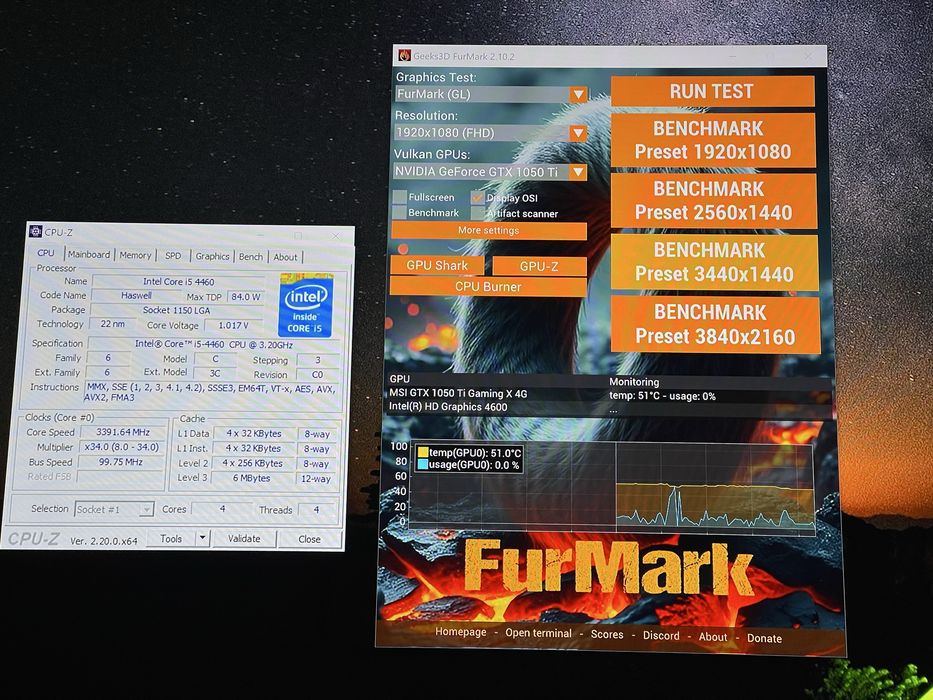
Task: Start Benchmark Preset 3840x2160
Action: (715, 324)
